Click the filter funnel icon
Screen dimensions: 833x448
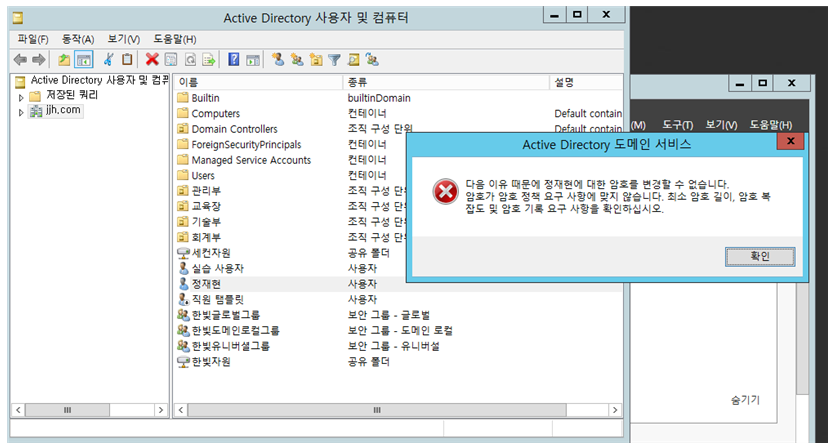[x=334, y=60]
